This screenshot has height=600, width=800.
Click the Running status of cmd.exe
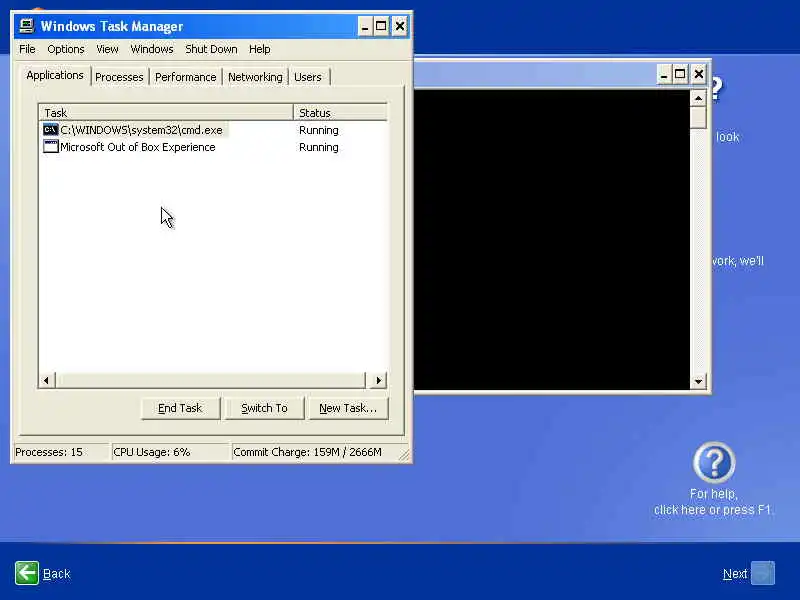point(319,130)
